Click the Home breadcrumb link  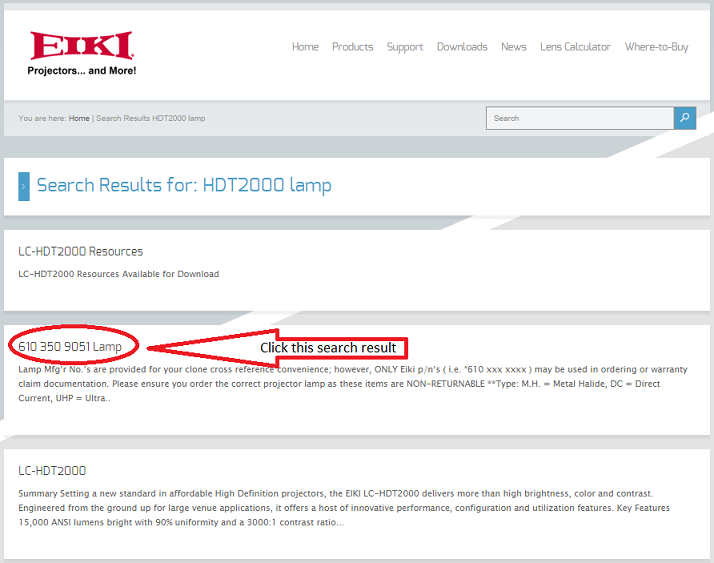(79, 118)
